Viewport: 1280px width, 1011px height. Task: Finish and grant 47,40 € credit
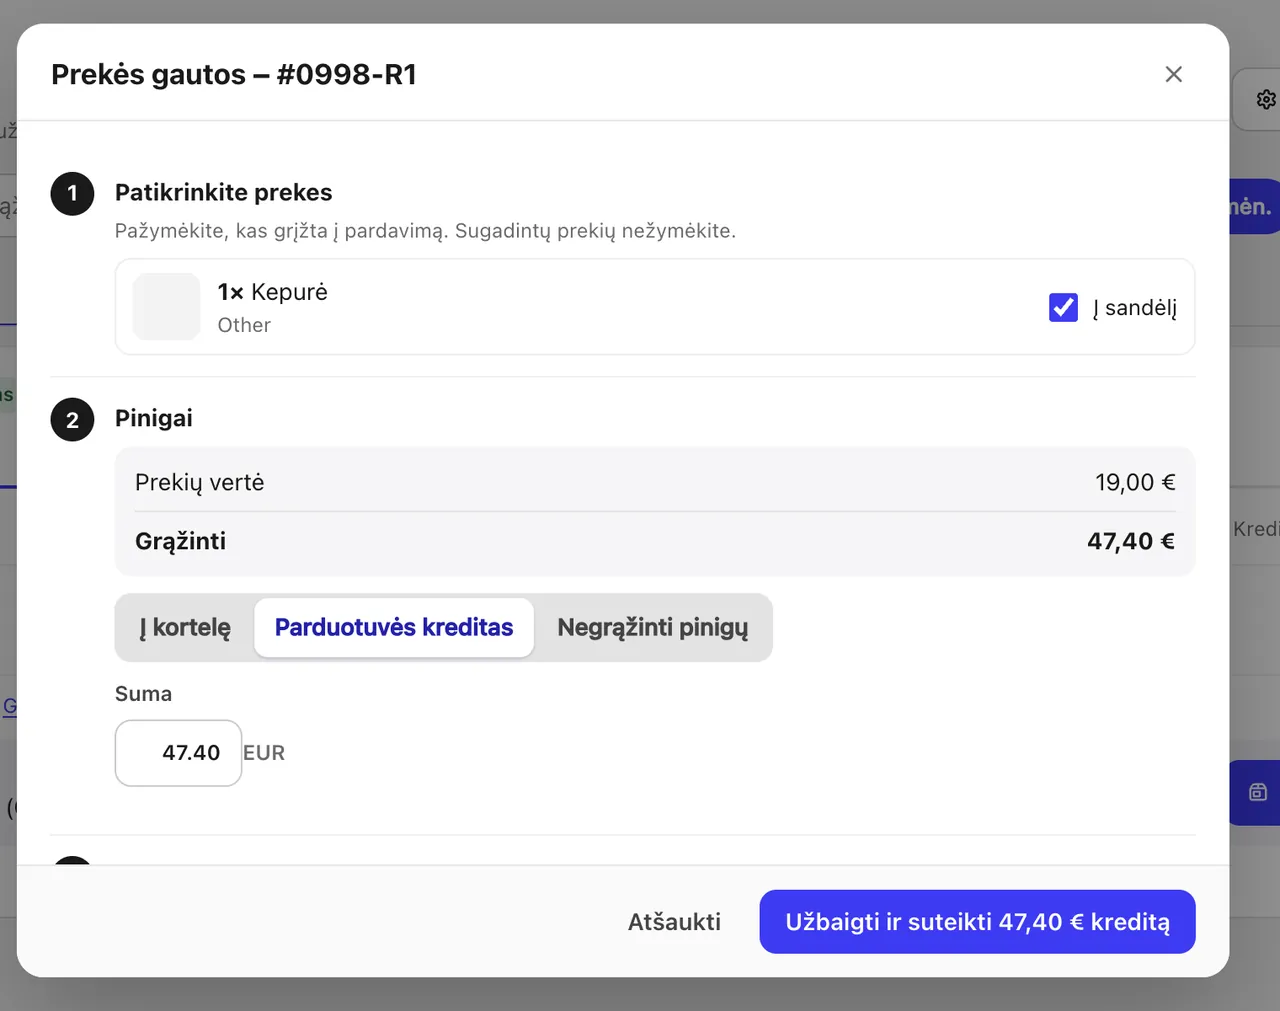(x=977, y=922)
